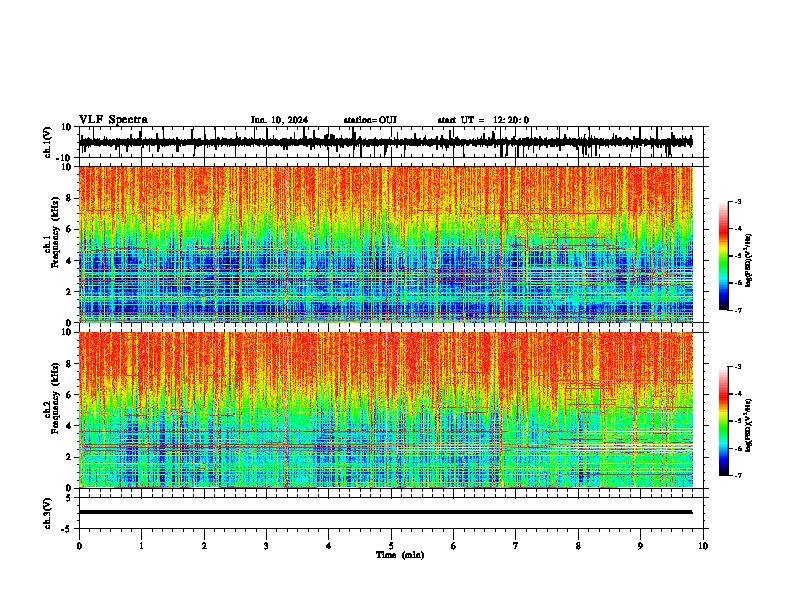Click the time axis tick label "7"

click(x=516, y=546)
